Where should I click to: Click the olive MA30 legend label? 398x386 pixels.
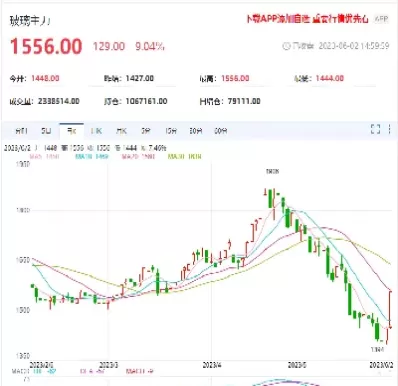point(185,156)
